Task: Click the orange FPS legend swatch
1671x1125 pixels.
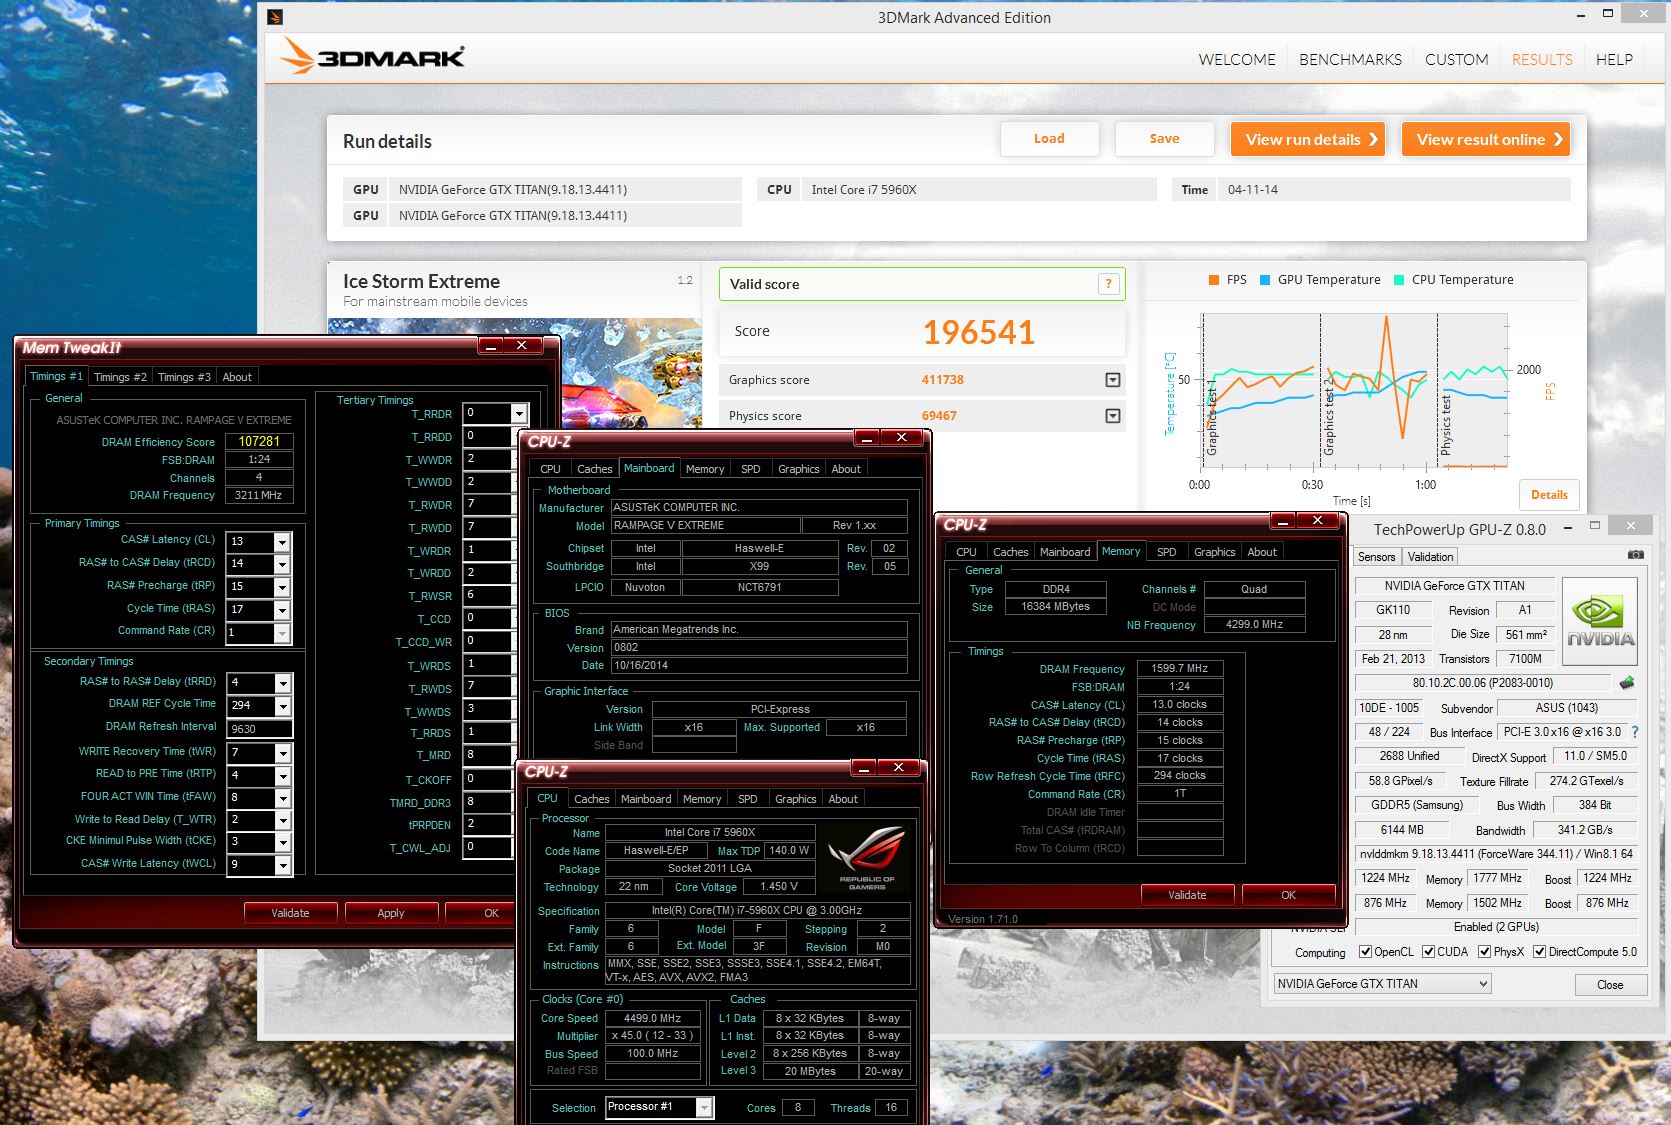Action: click(1213, 280)
